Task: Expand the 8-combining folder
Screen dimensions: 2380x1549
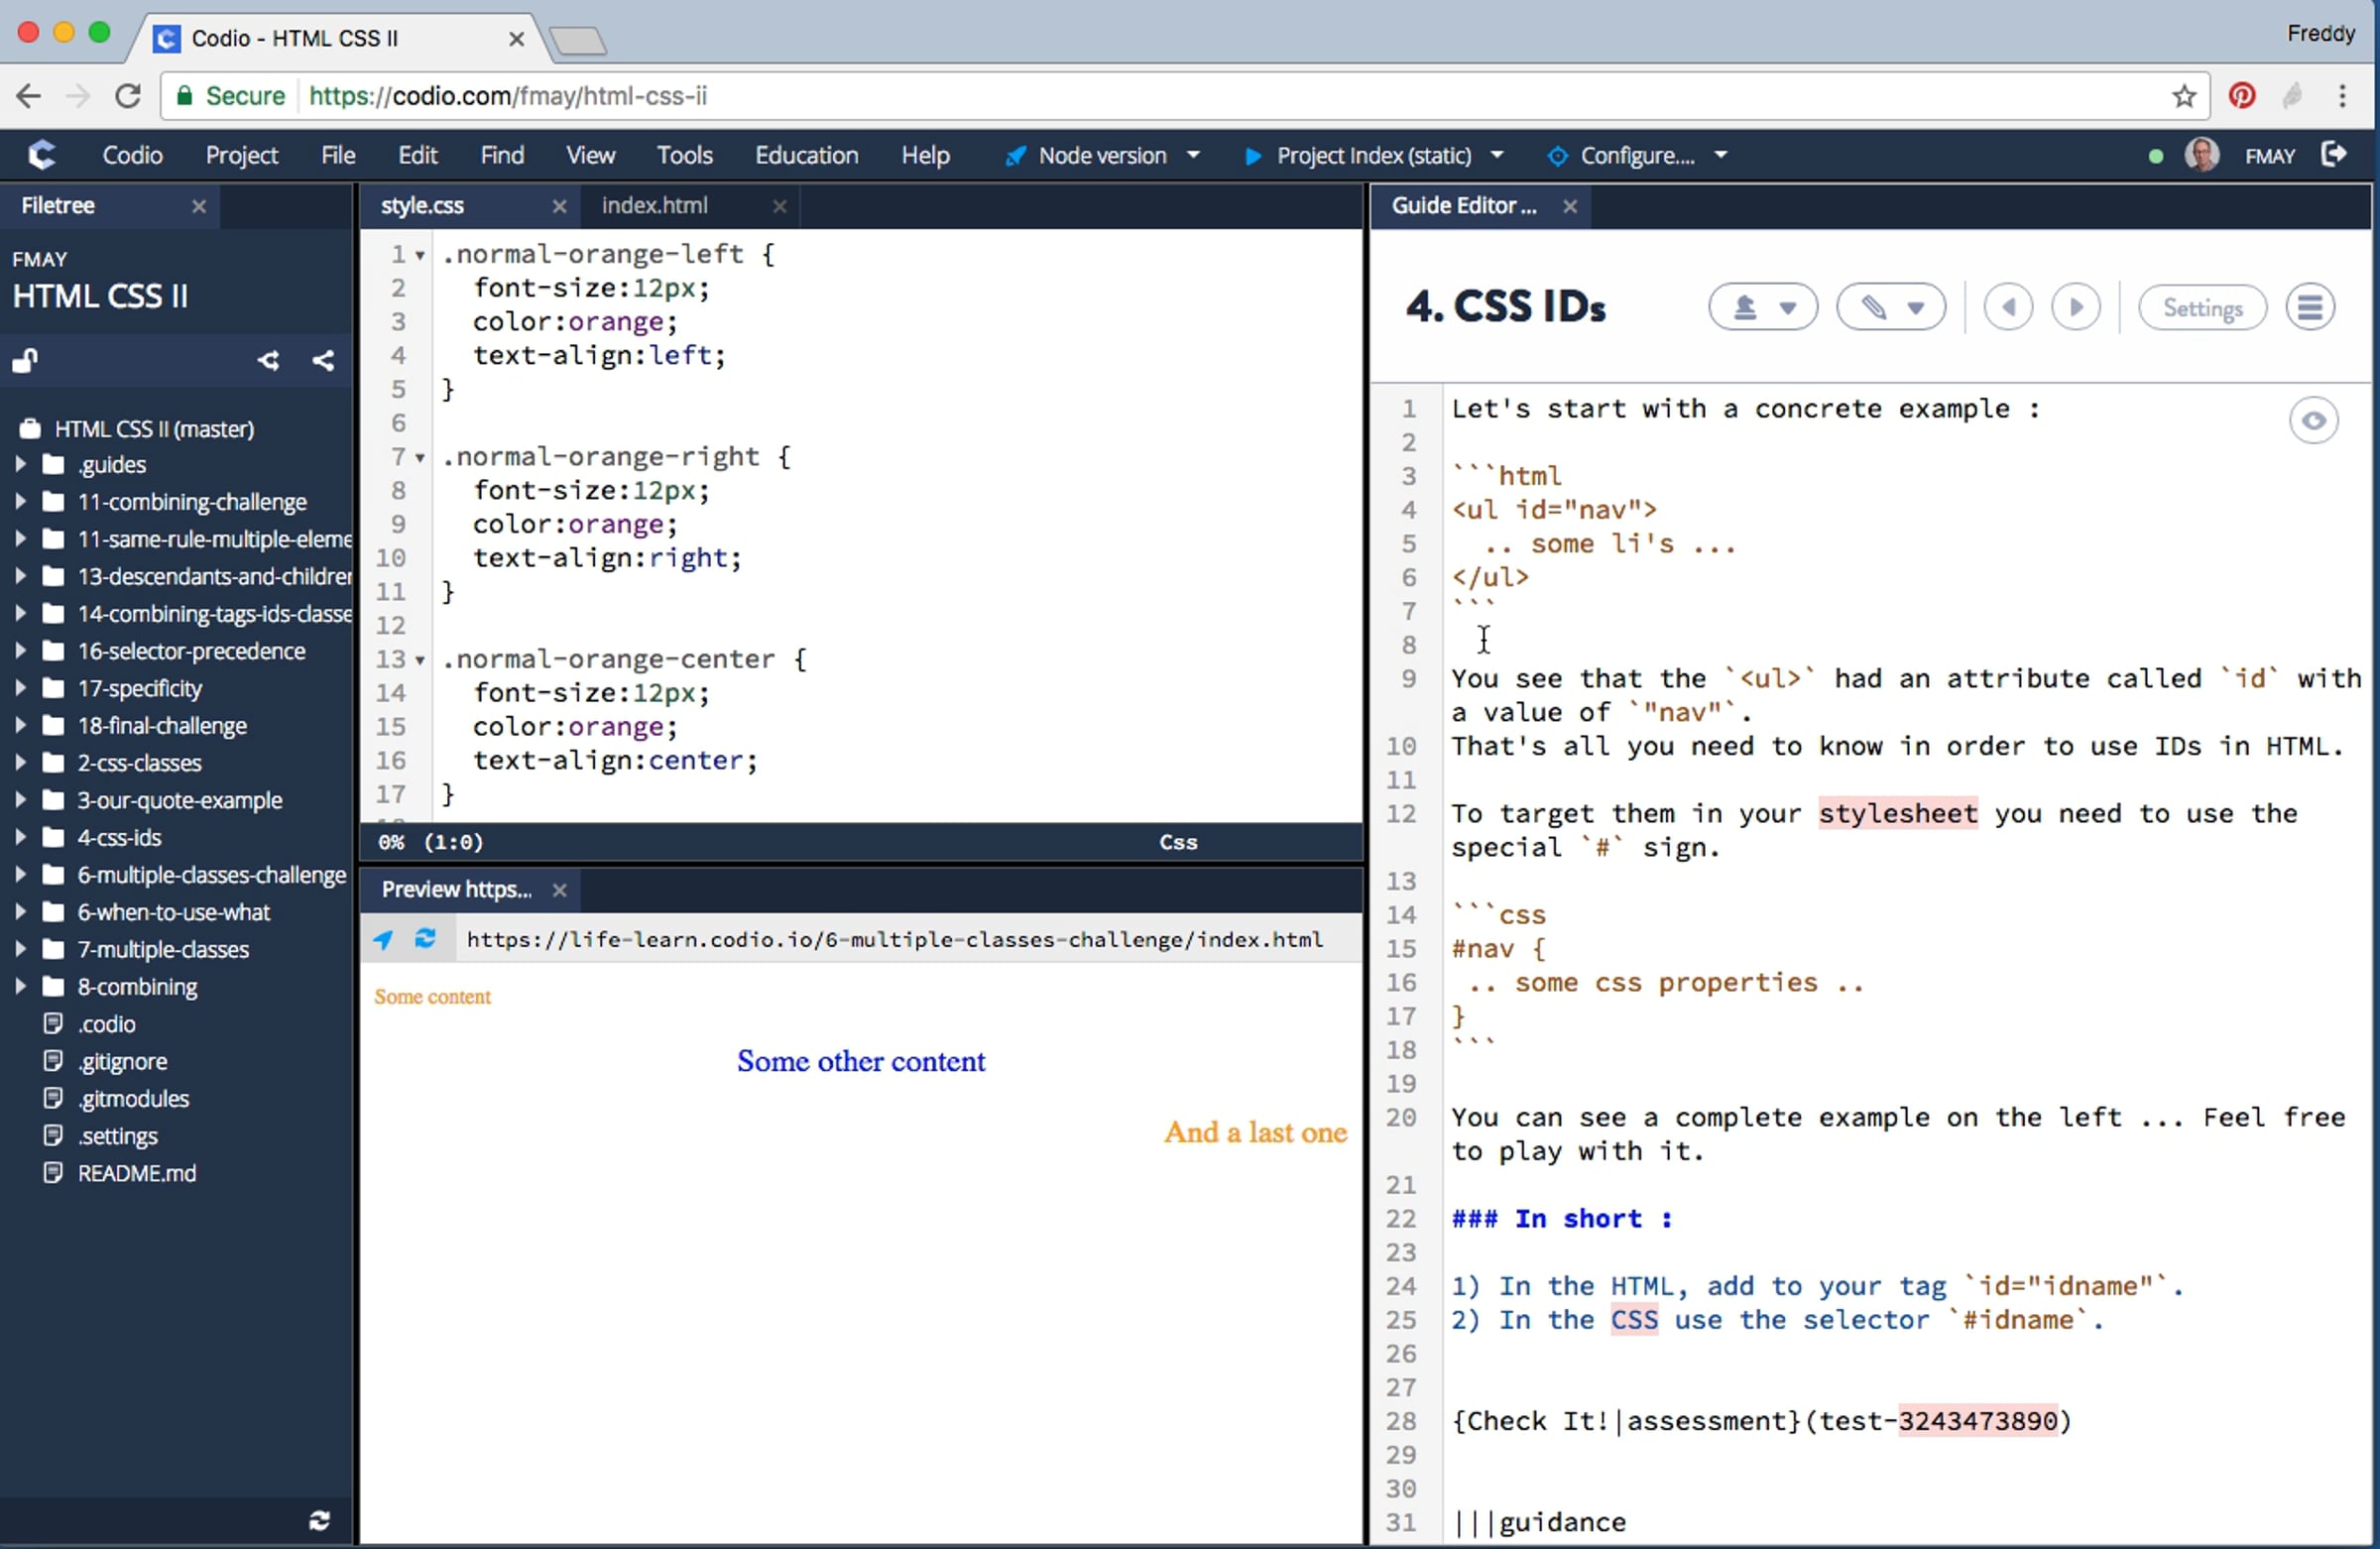Action: (20, 986)
